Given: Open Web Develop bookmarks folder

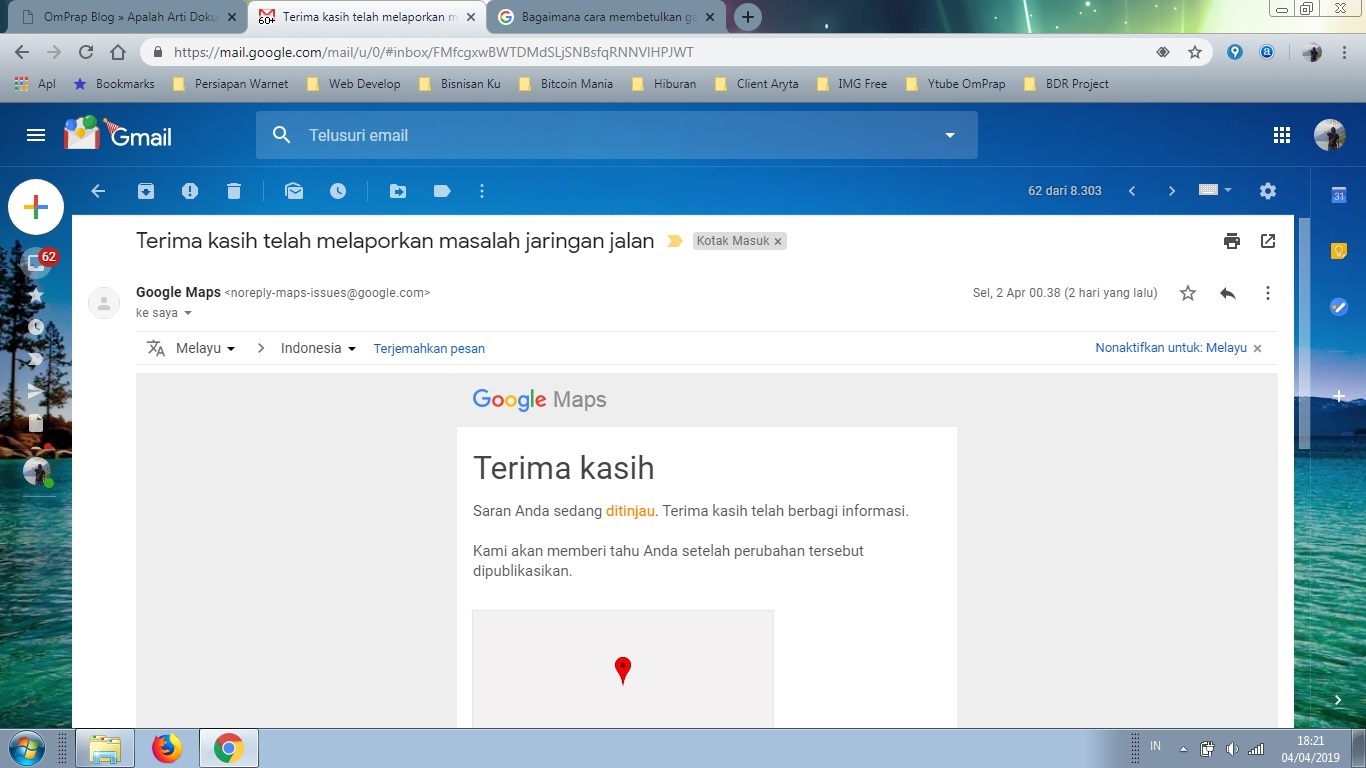Looking at the screenshot, I should click(x=353, y=84).
